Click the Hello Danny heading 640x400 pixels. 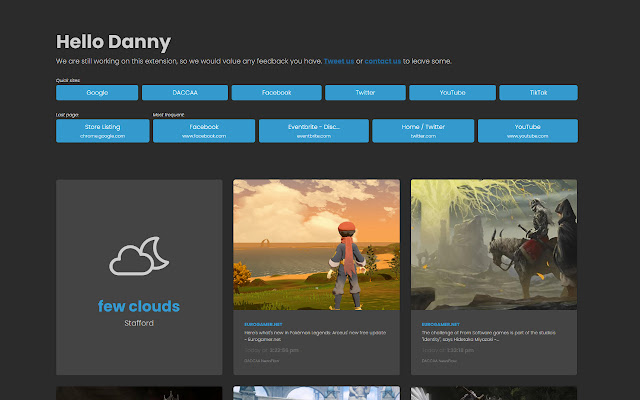coord(113,42)
